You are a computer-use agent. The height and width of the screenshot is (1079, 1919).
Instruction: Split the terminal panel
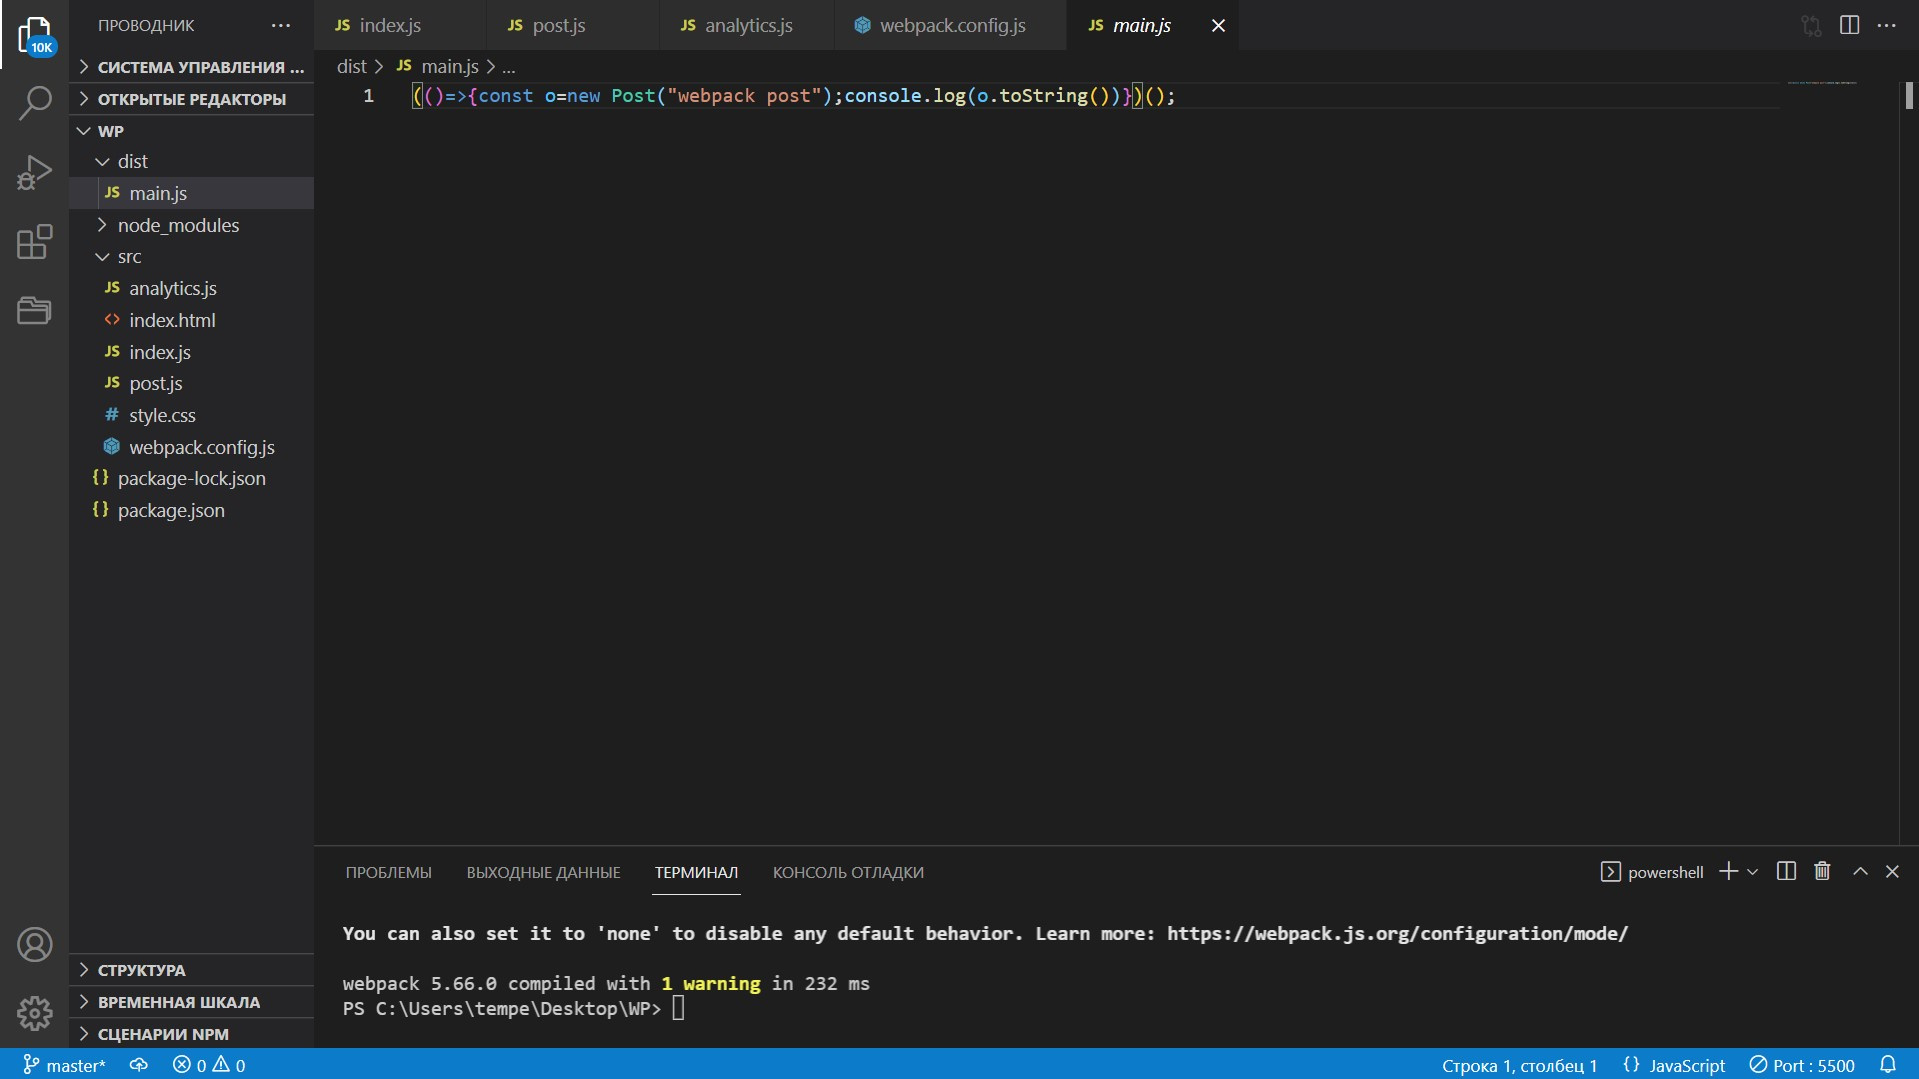tap(1786, 872)
